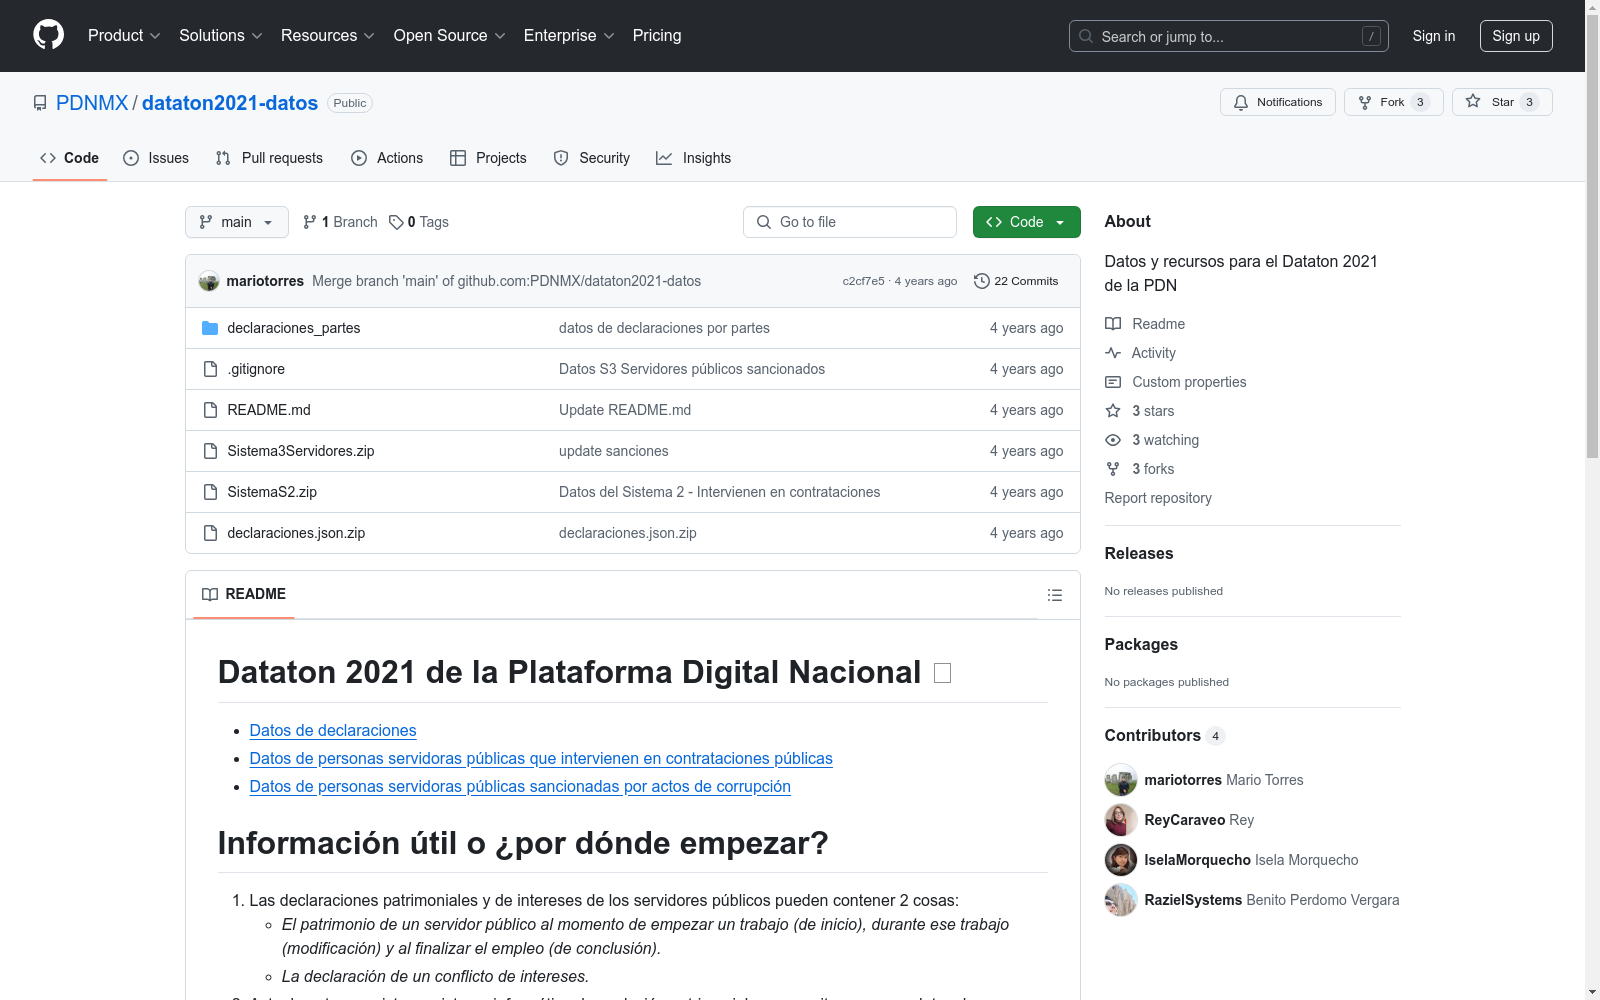
Task: Open the main branch selector dropdown
Action: pos(237,222)
